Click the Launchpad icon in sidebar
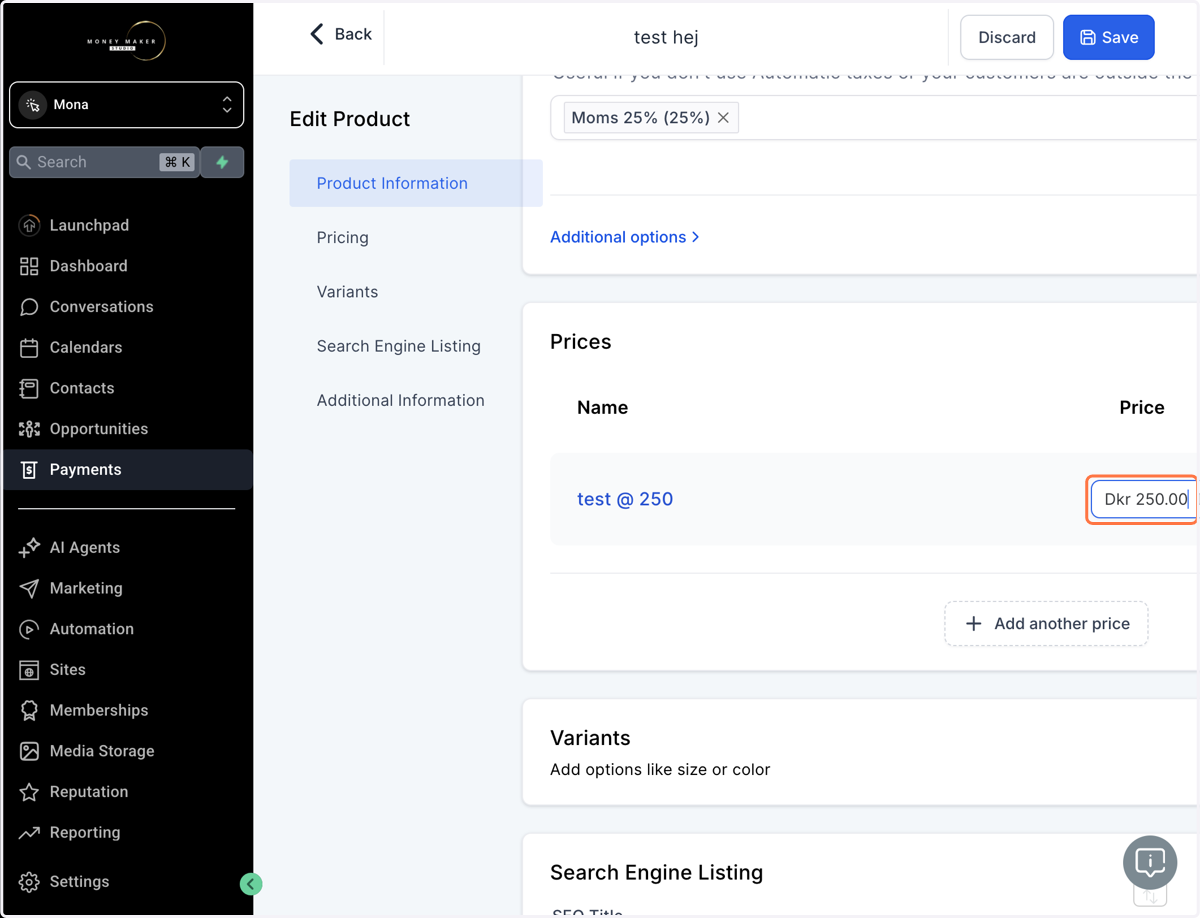This screenshot has width=1200, height=918. [29, 225]
